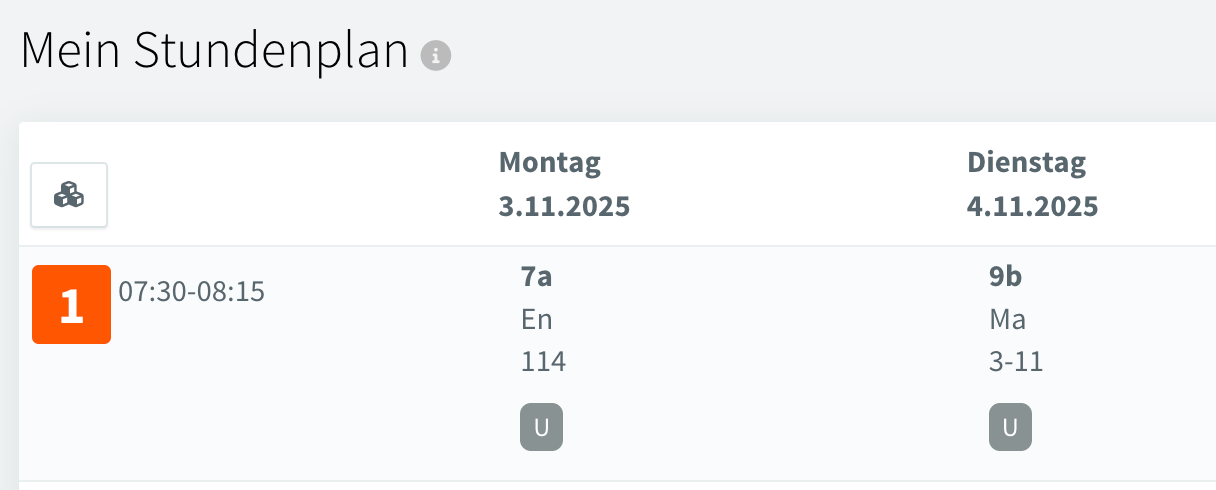This screenshot has height=490, width=1216.
Task: Click the date 4.11.2025
Action: [1032, 207]
